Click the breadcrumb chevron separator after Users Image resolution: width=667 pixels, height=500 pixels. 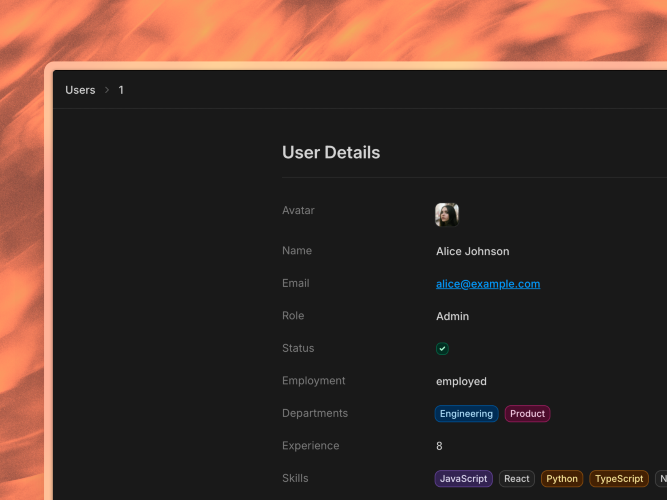107,90
